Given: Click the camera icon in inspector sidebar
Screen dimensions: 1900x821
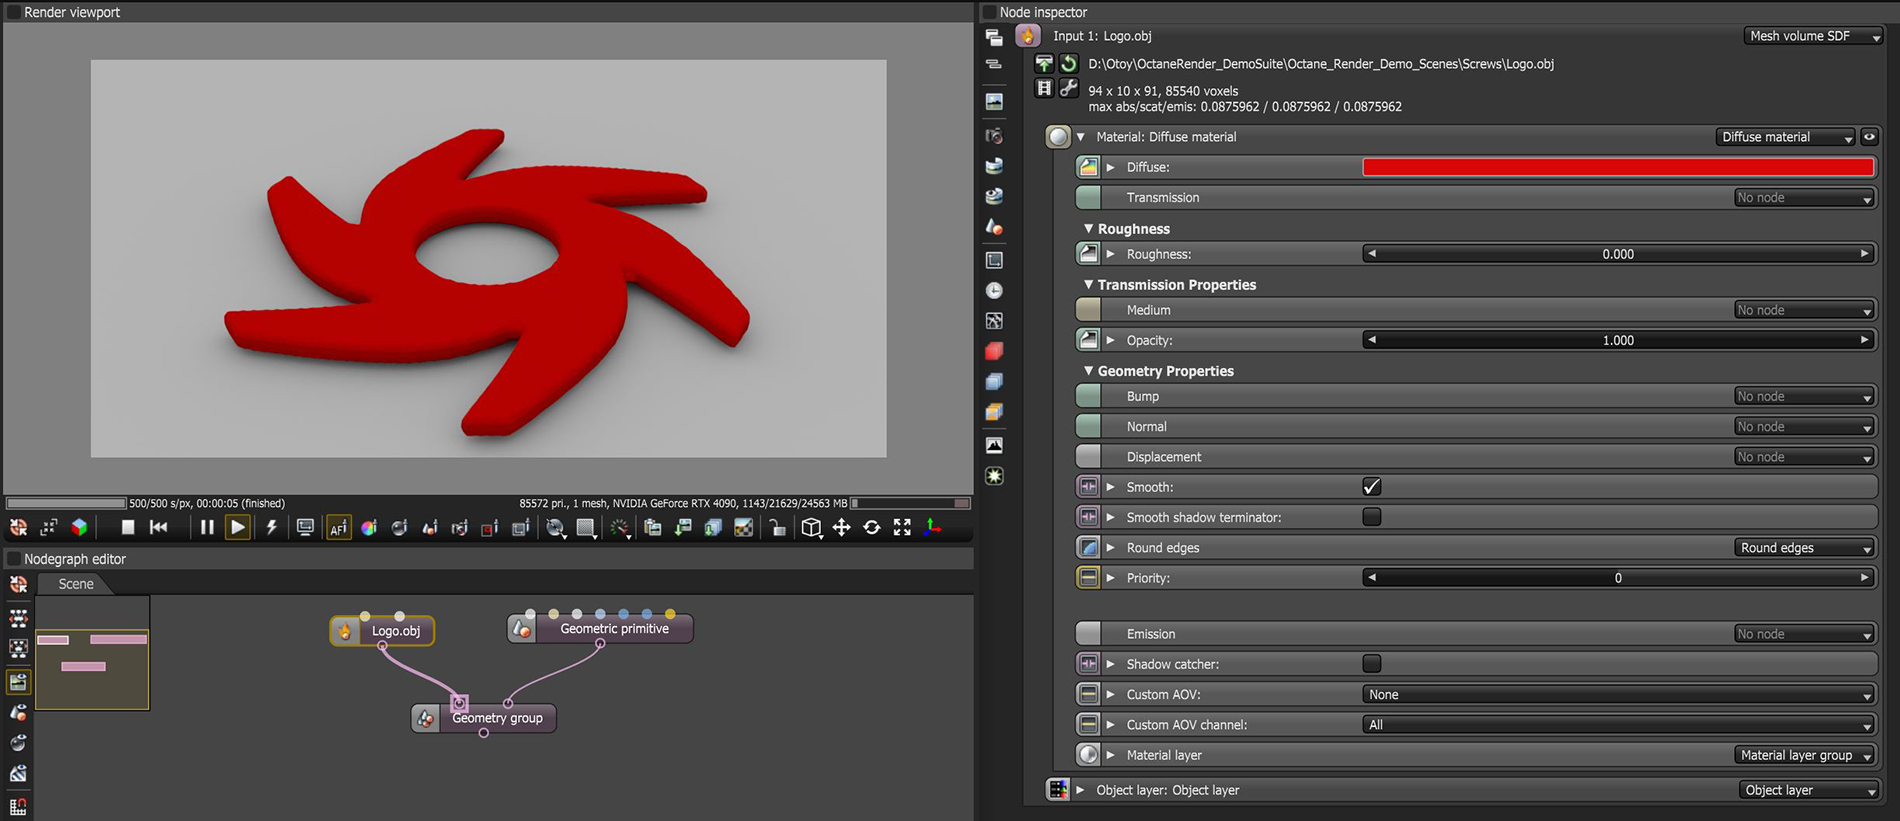Looking at the screenshot, I should 994,135.
